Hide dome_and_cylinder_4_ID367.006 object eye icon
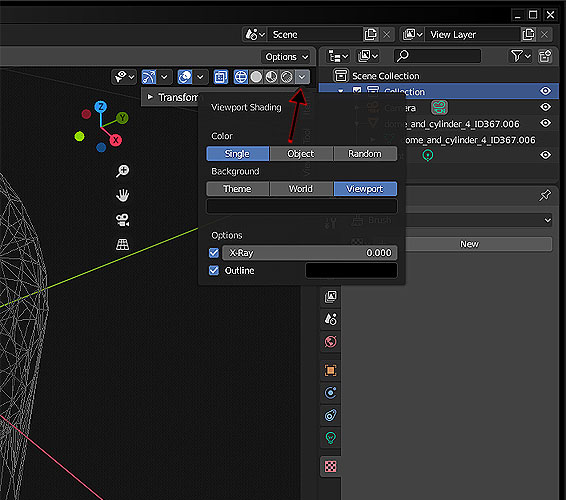The height and width of the screenshot is (500, 566). click(545, 123)
